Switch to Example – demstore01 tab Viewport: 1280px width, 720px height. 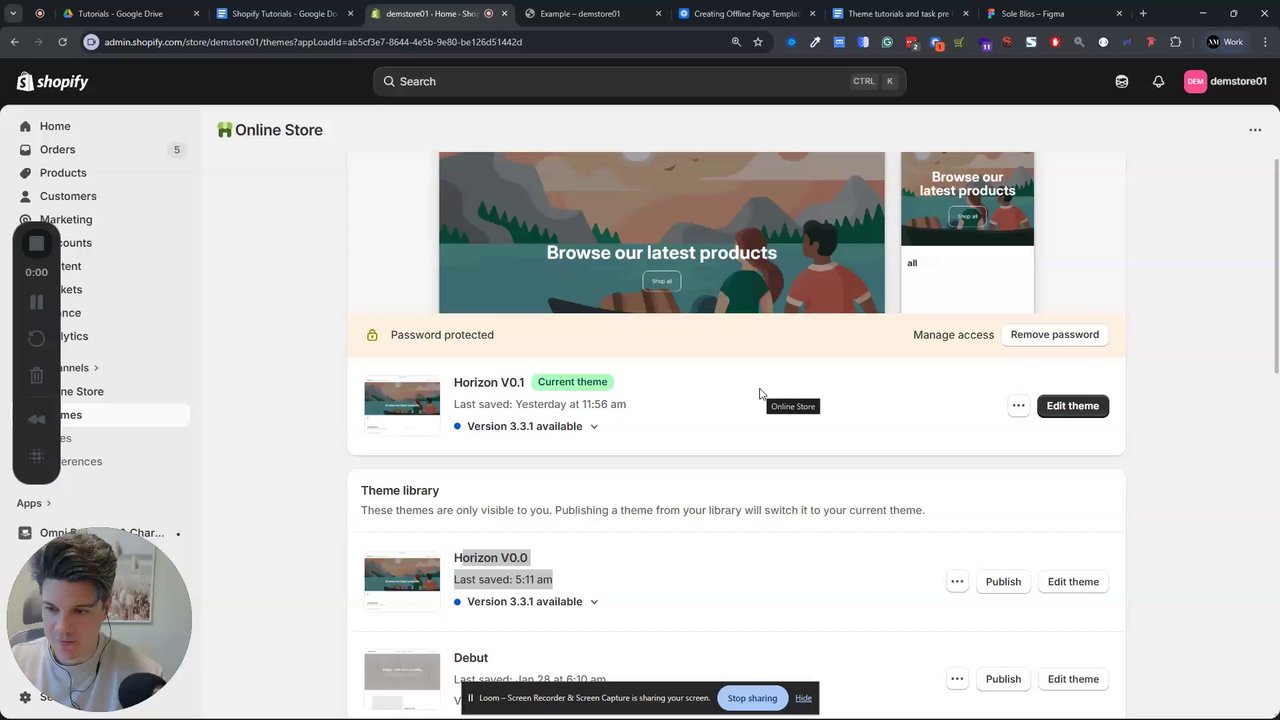(x=592, y=14)
